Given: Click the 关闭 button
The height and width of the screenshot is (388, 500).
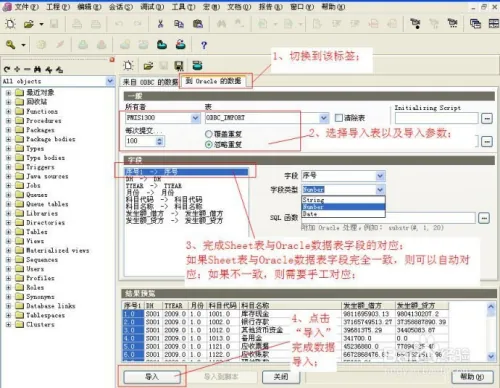Looking at the screenshot, I should coord(281,377).
